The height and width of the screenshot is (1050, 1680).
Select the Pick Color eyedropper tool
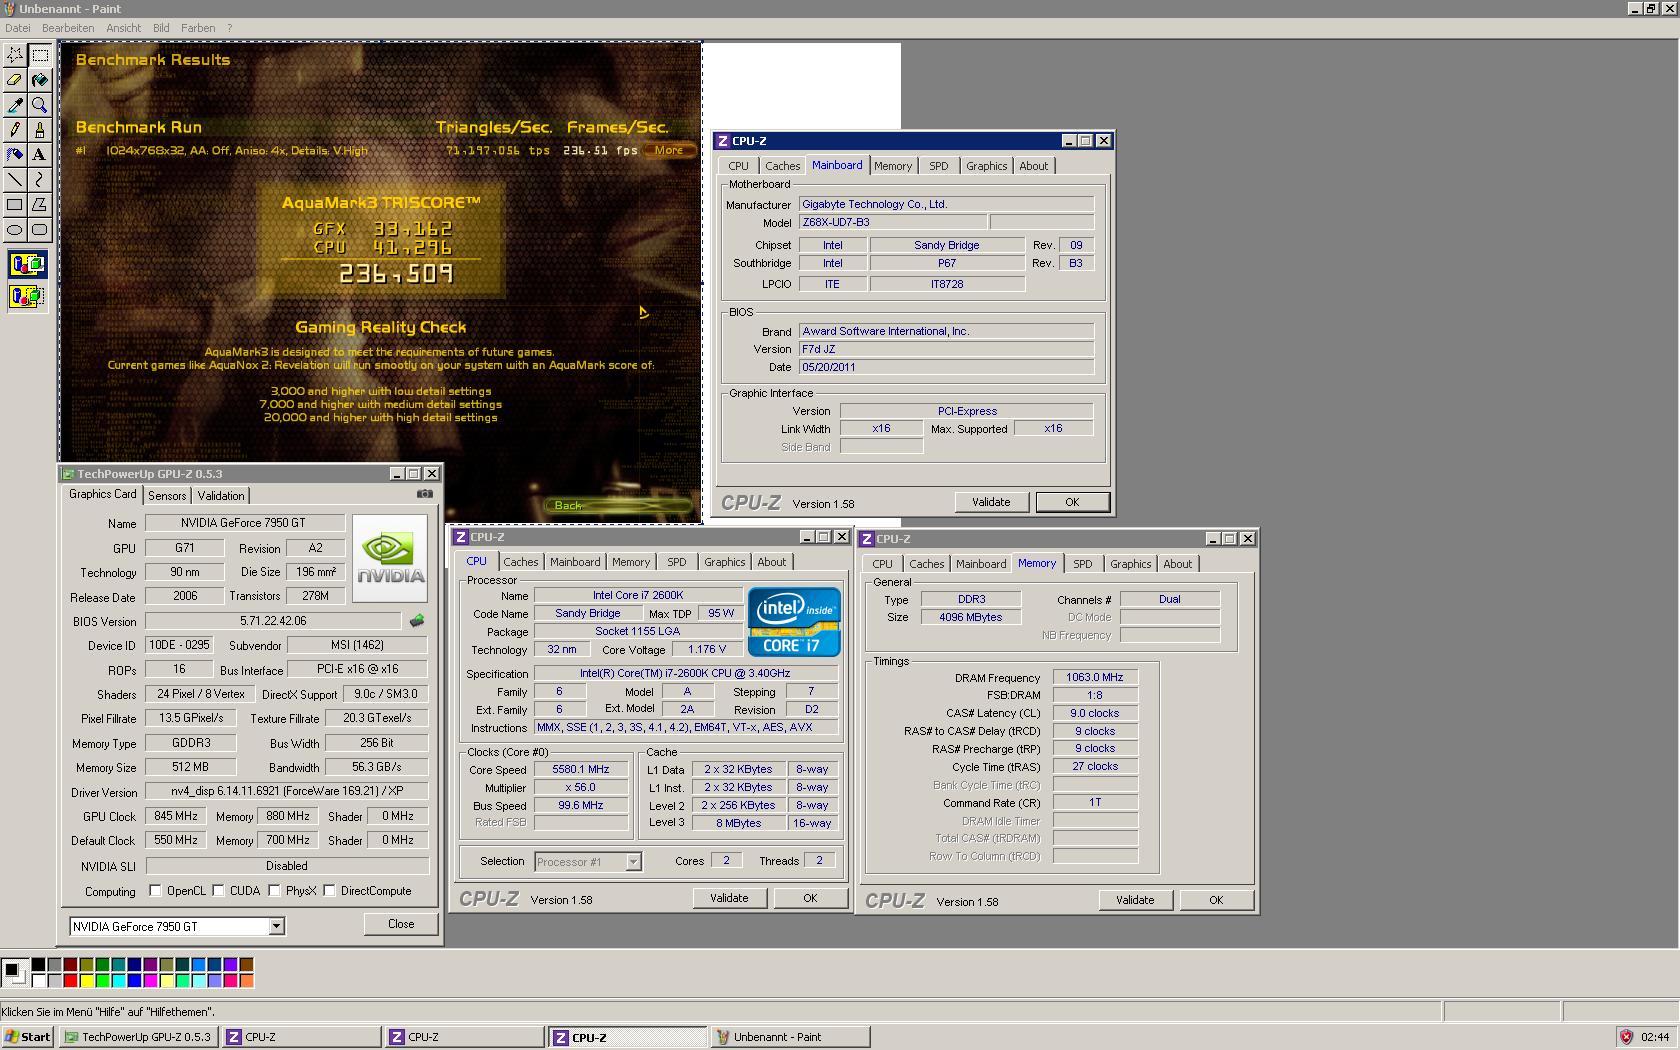[x=15, y=105]
